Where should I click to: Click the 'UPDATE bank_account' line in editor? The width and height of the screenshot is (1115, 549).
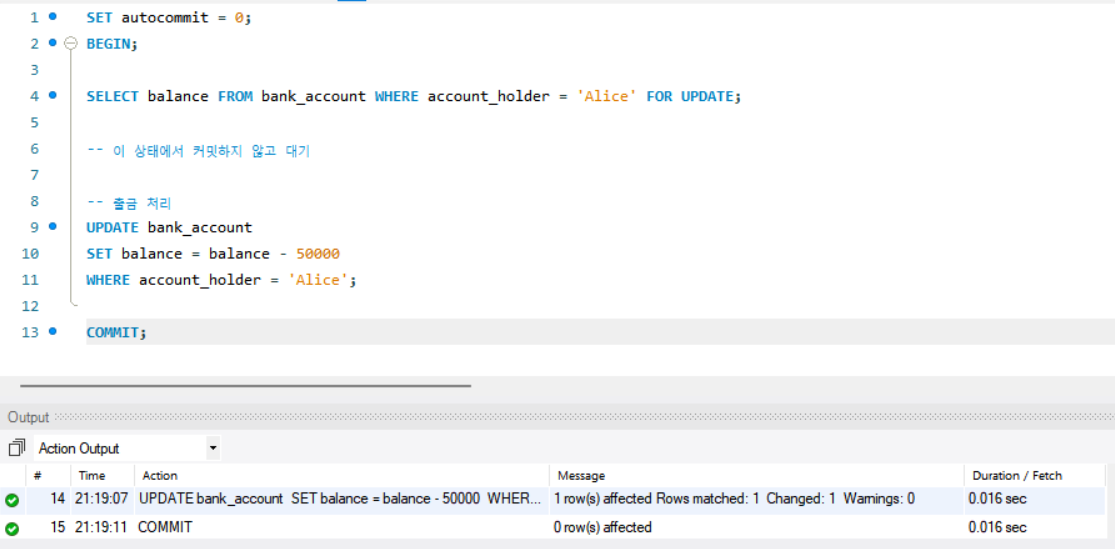click(x=169, y=228)
